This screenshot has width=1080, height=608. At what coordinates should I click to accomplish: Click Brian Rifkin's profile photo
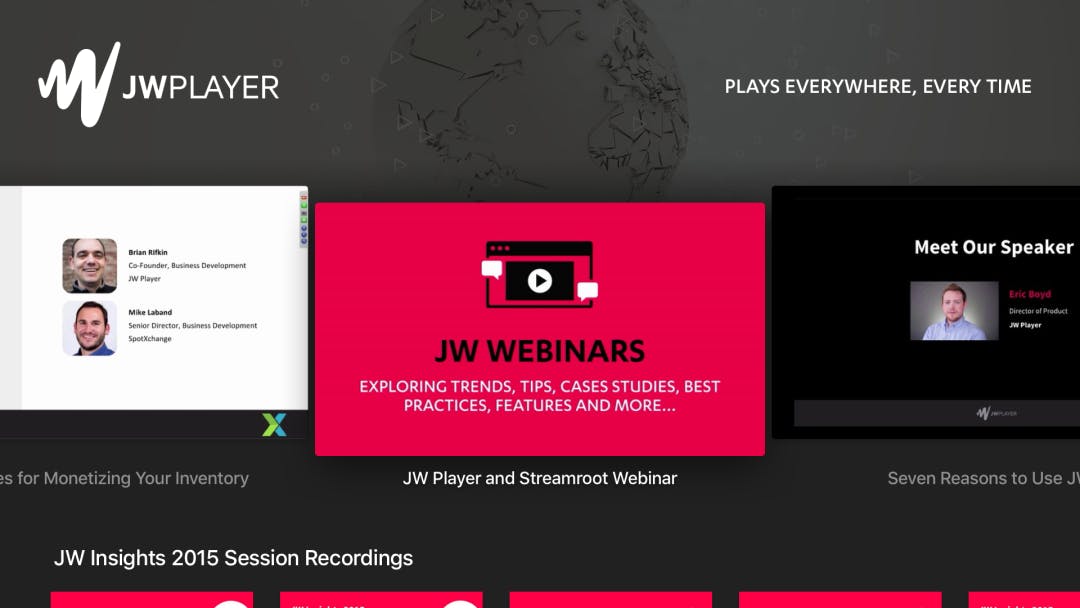(x=90, y=265)
